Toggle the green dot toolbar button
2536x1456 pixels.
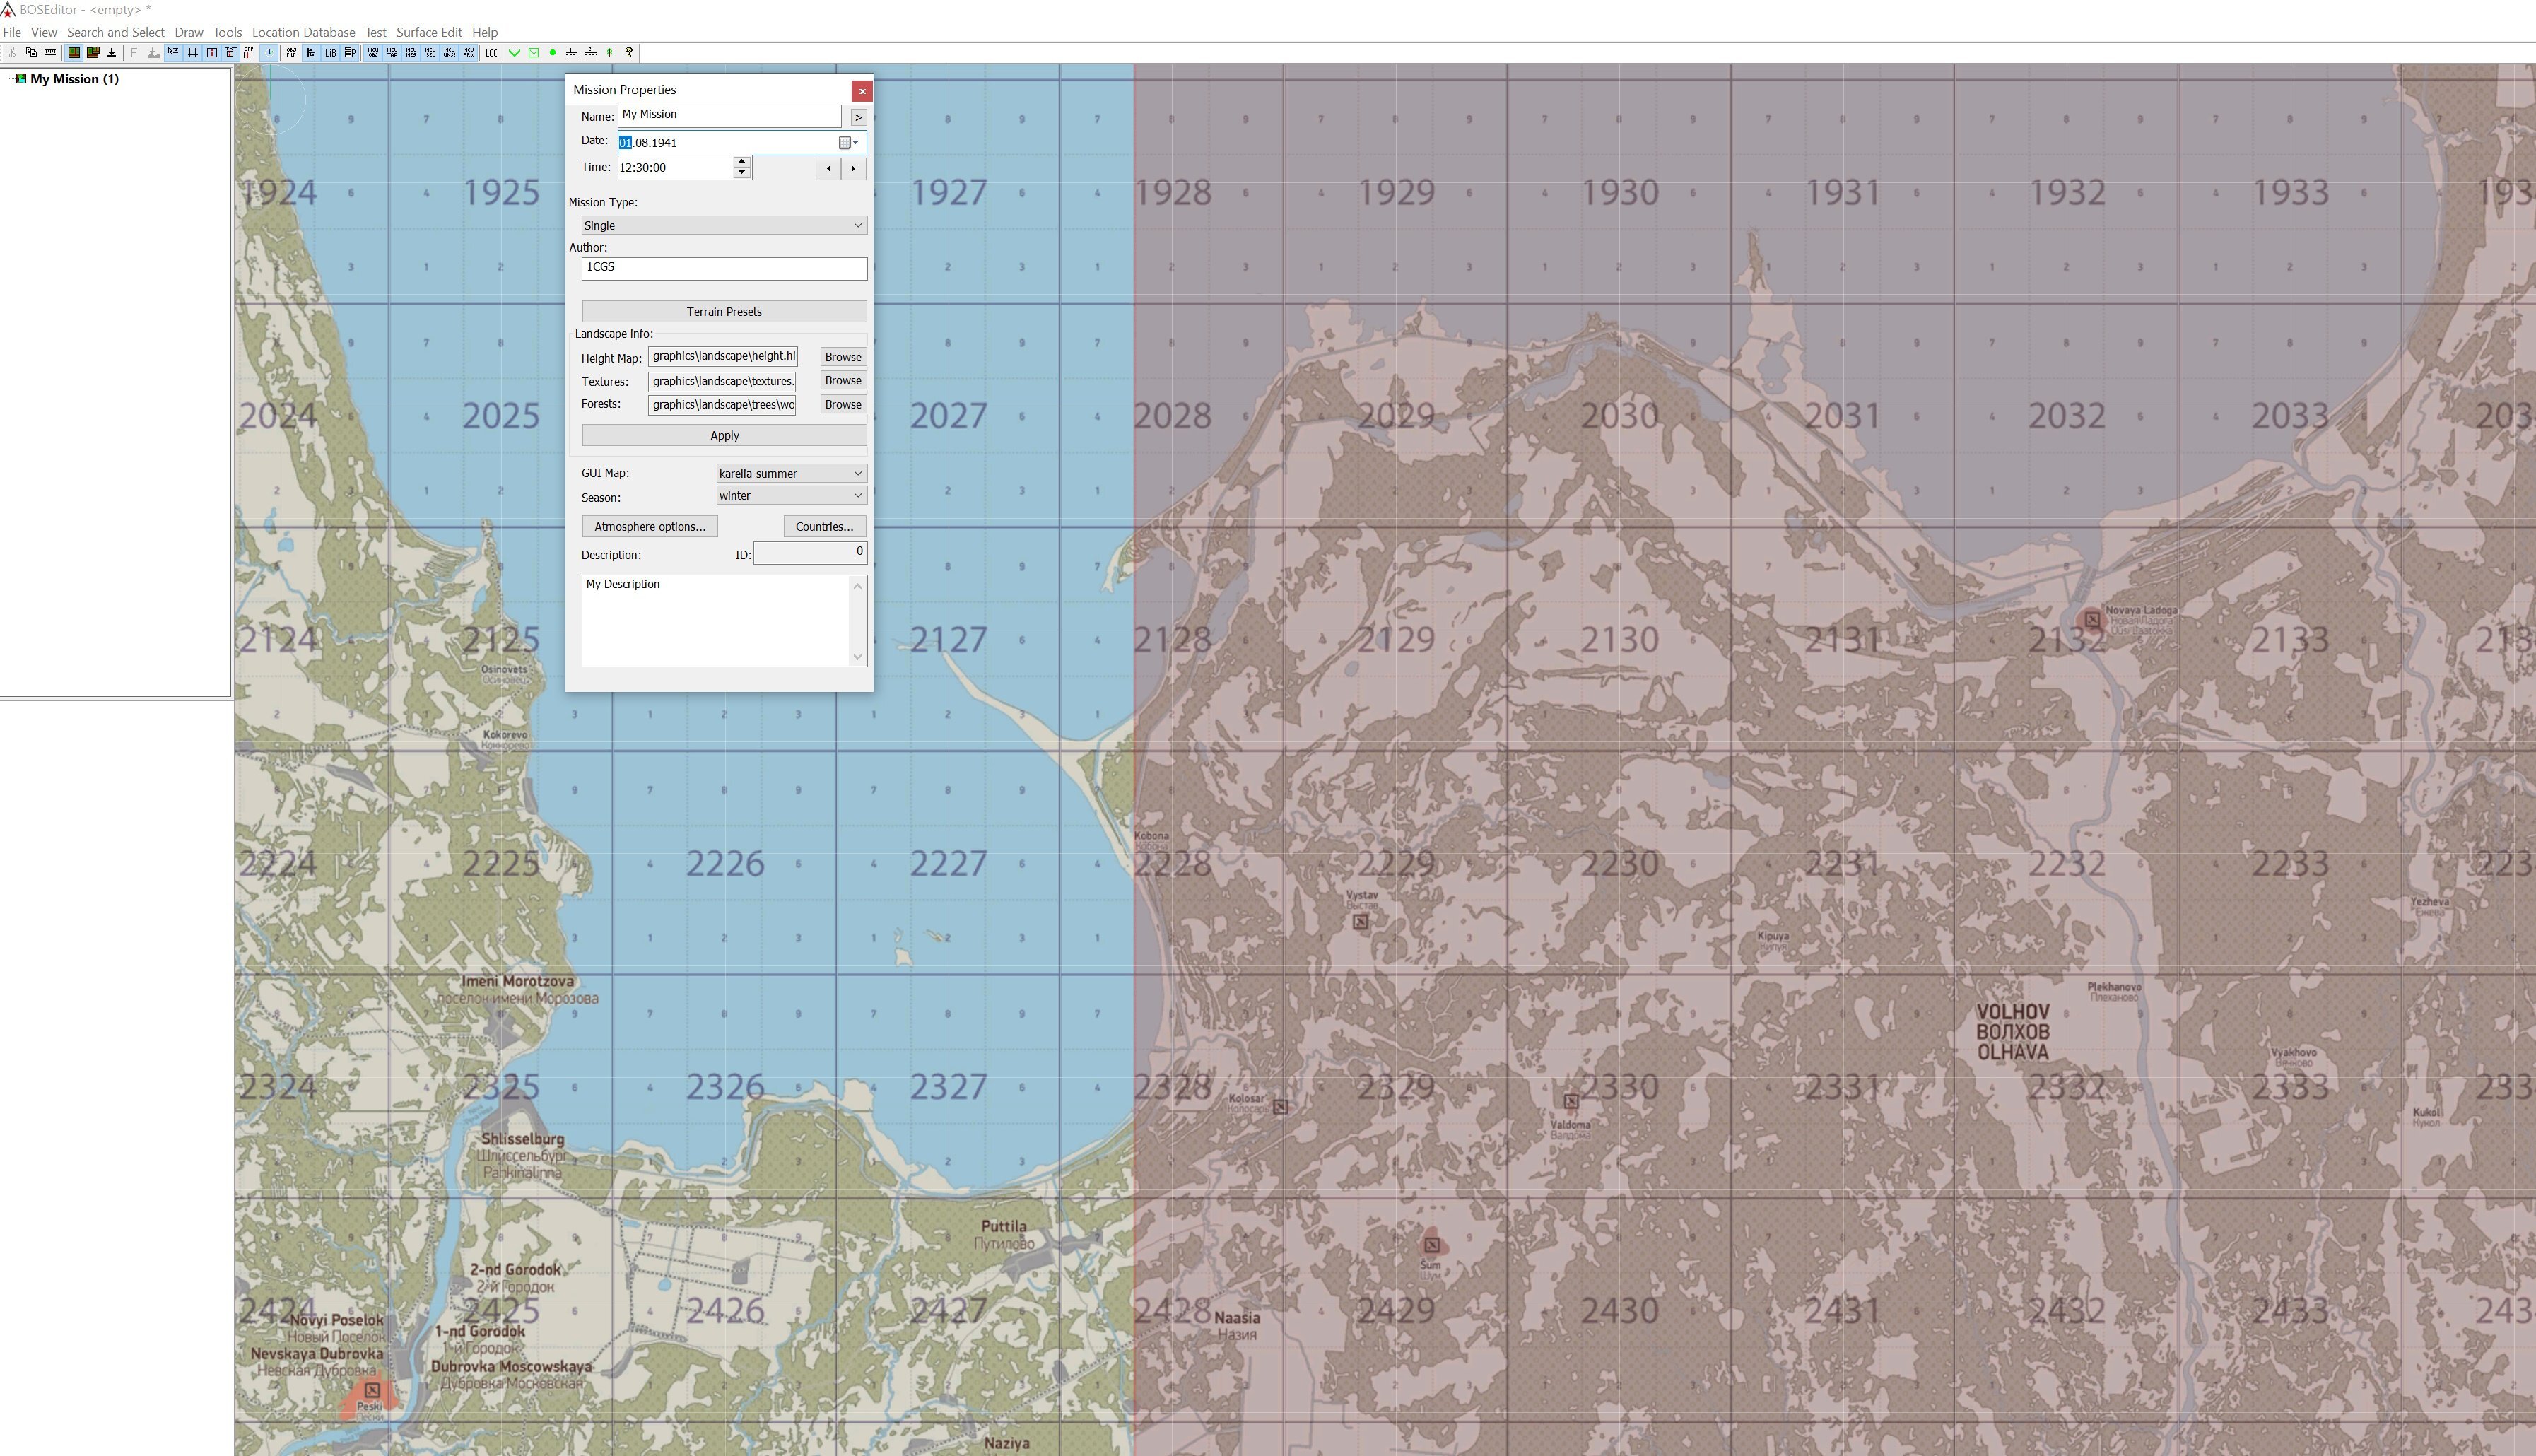click(552, 53)
